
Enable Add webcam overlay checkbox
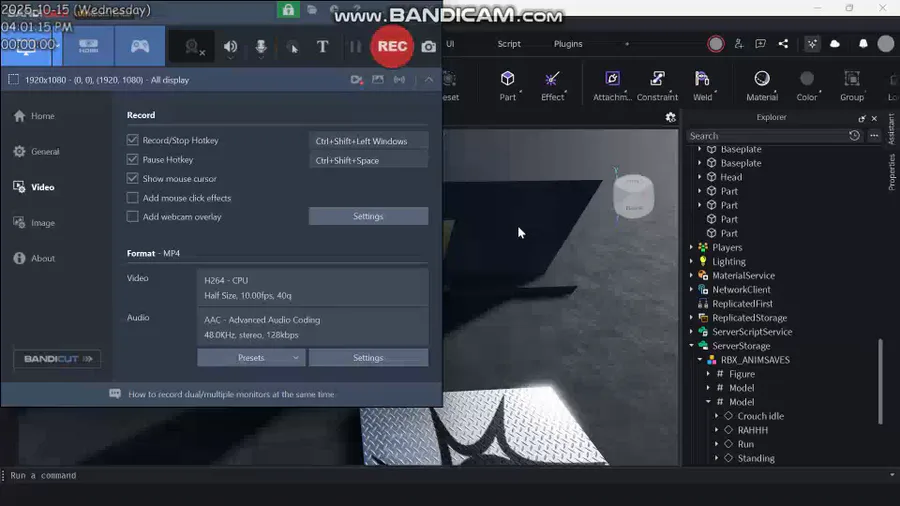click(133, 217)
